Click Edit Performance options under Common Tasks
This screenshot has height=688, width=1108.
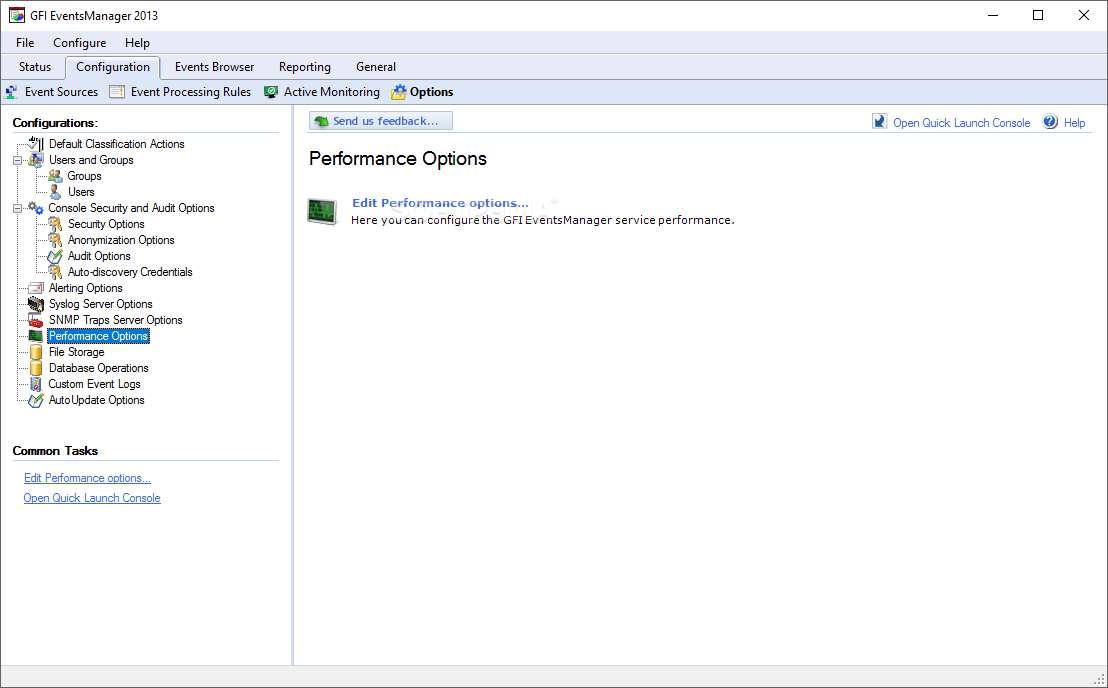coord(88,478)
